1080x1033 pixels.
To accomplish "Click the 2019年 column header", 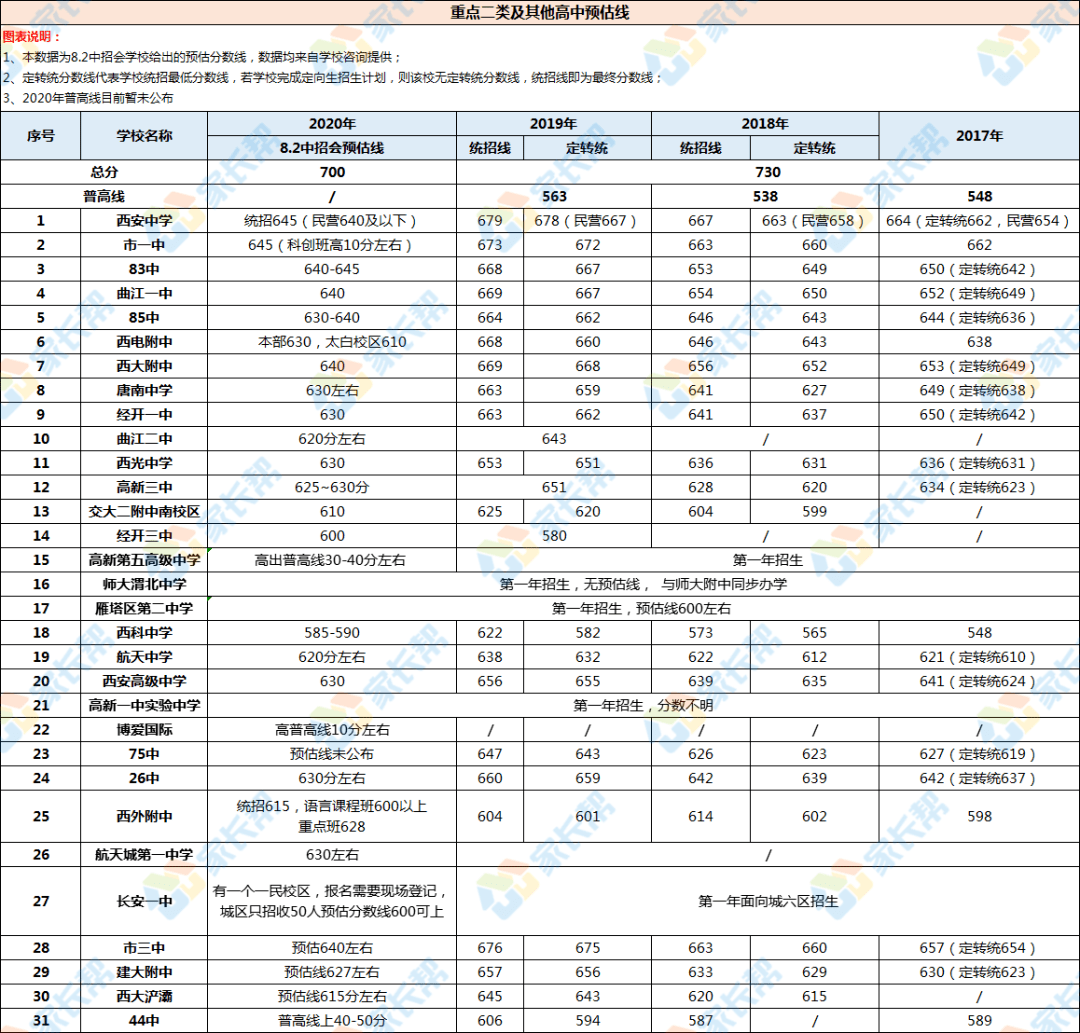I will point(553,122).
